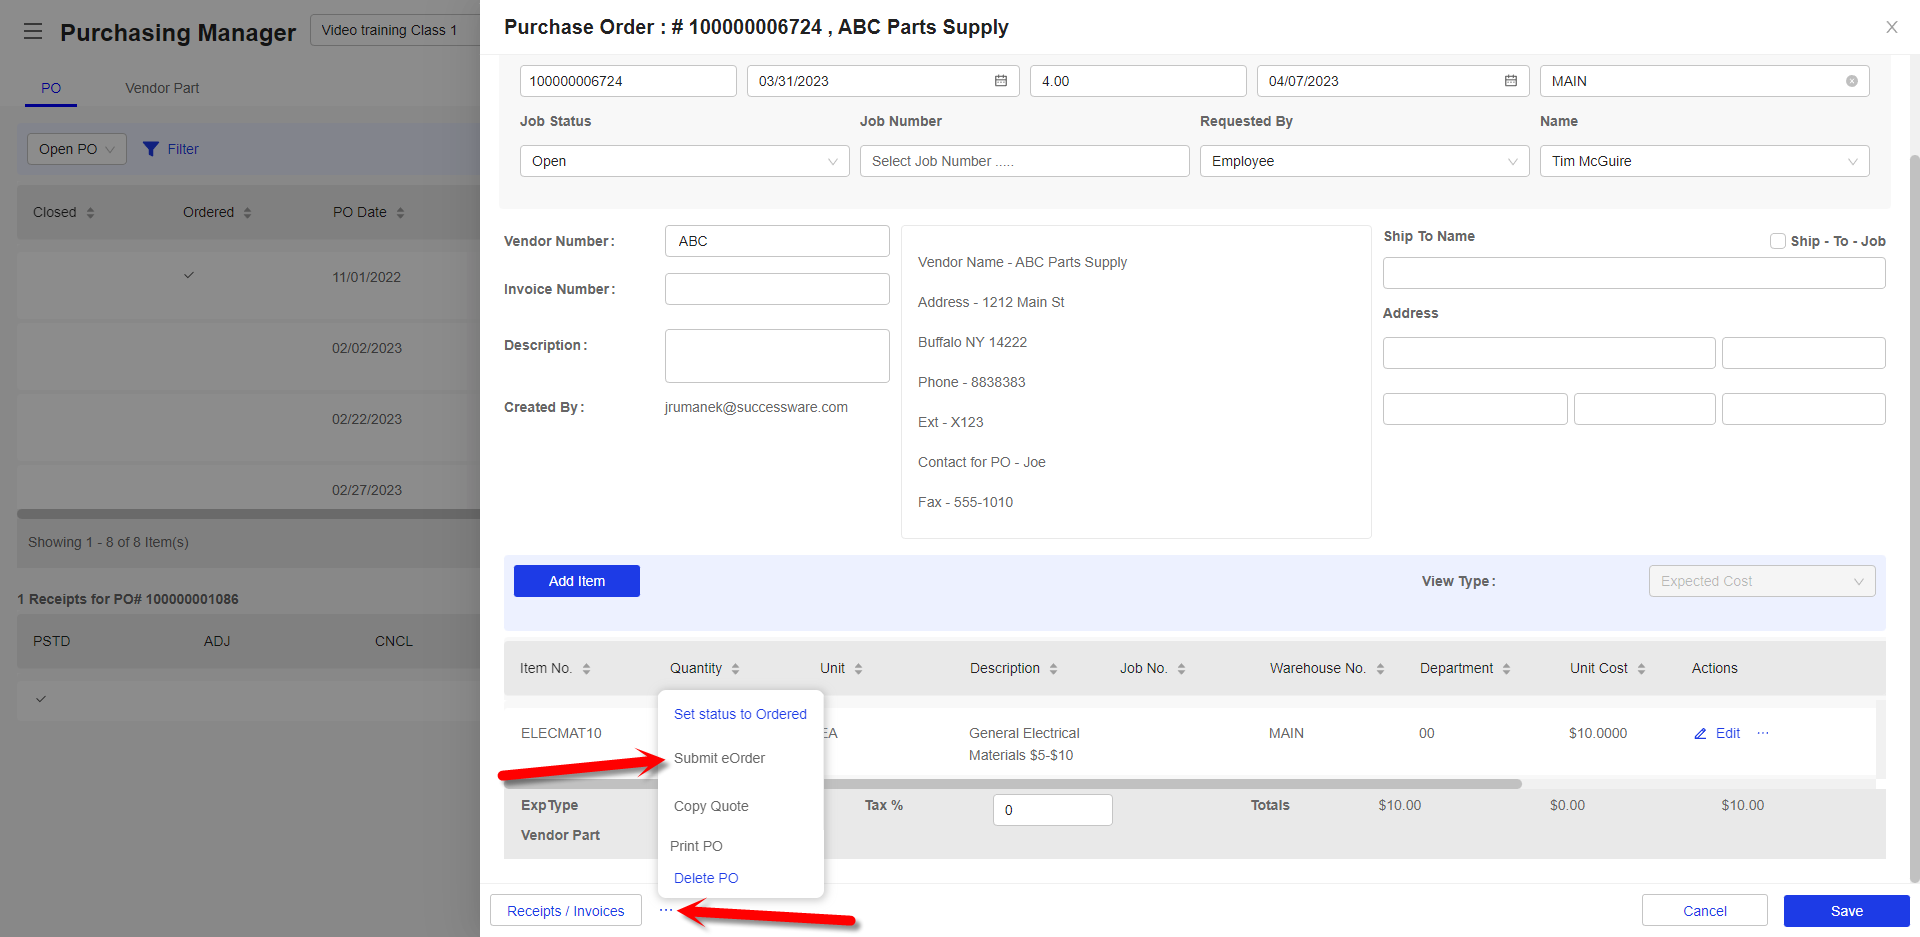The width and height of the screenshot is (1920, 937).
Task: Enable the Ship - To - Job checkbox
Action: coord(1778,240)
